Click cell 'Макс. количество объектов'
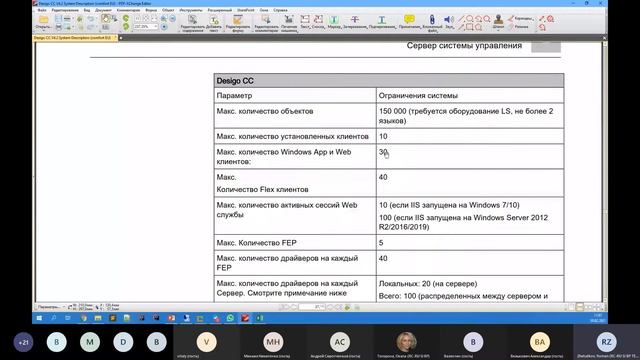The height and width of the screenshot is (360, 640). (x=295, y=116)
